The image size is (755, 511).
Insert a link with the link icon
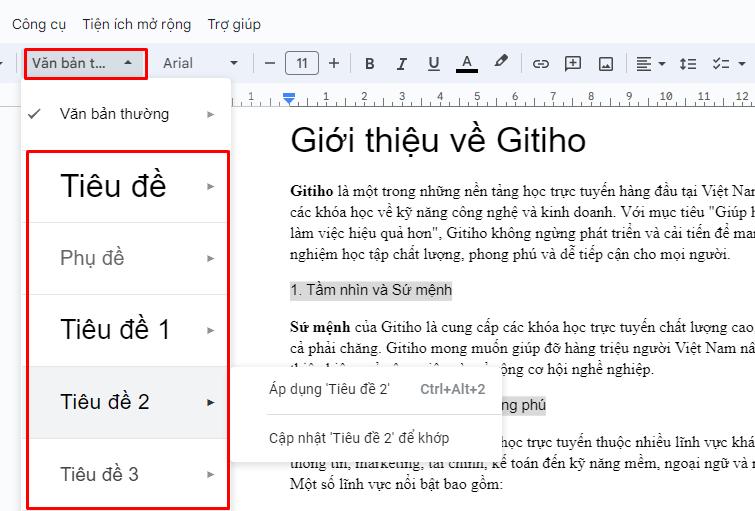click(541, 64)
